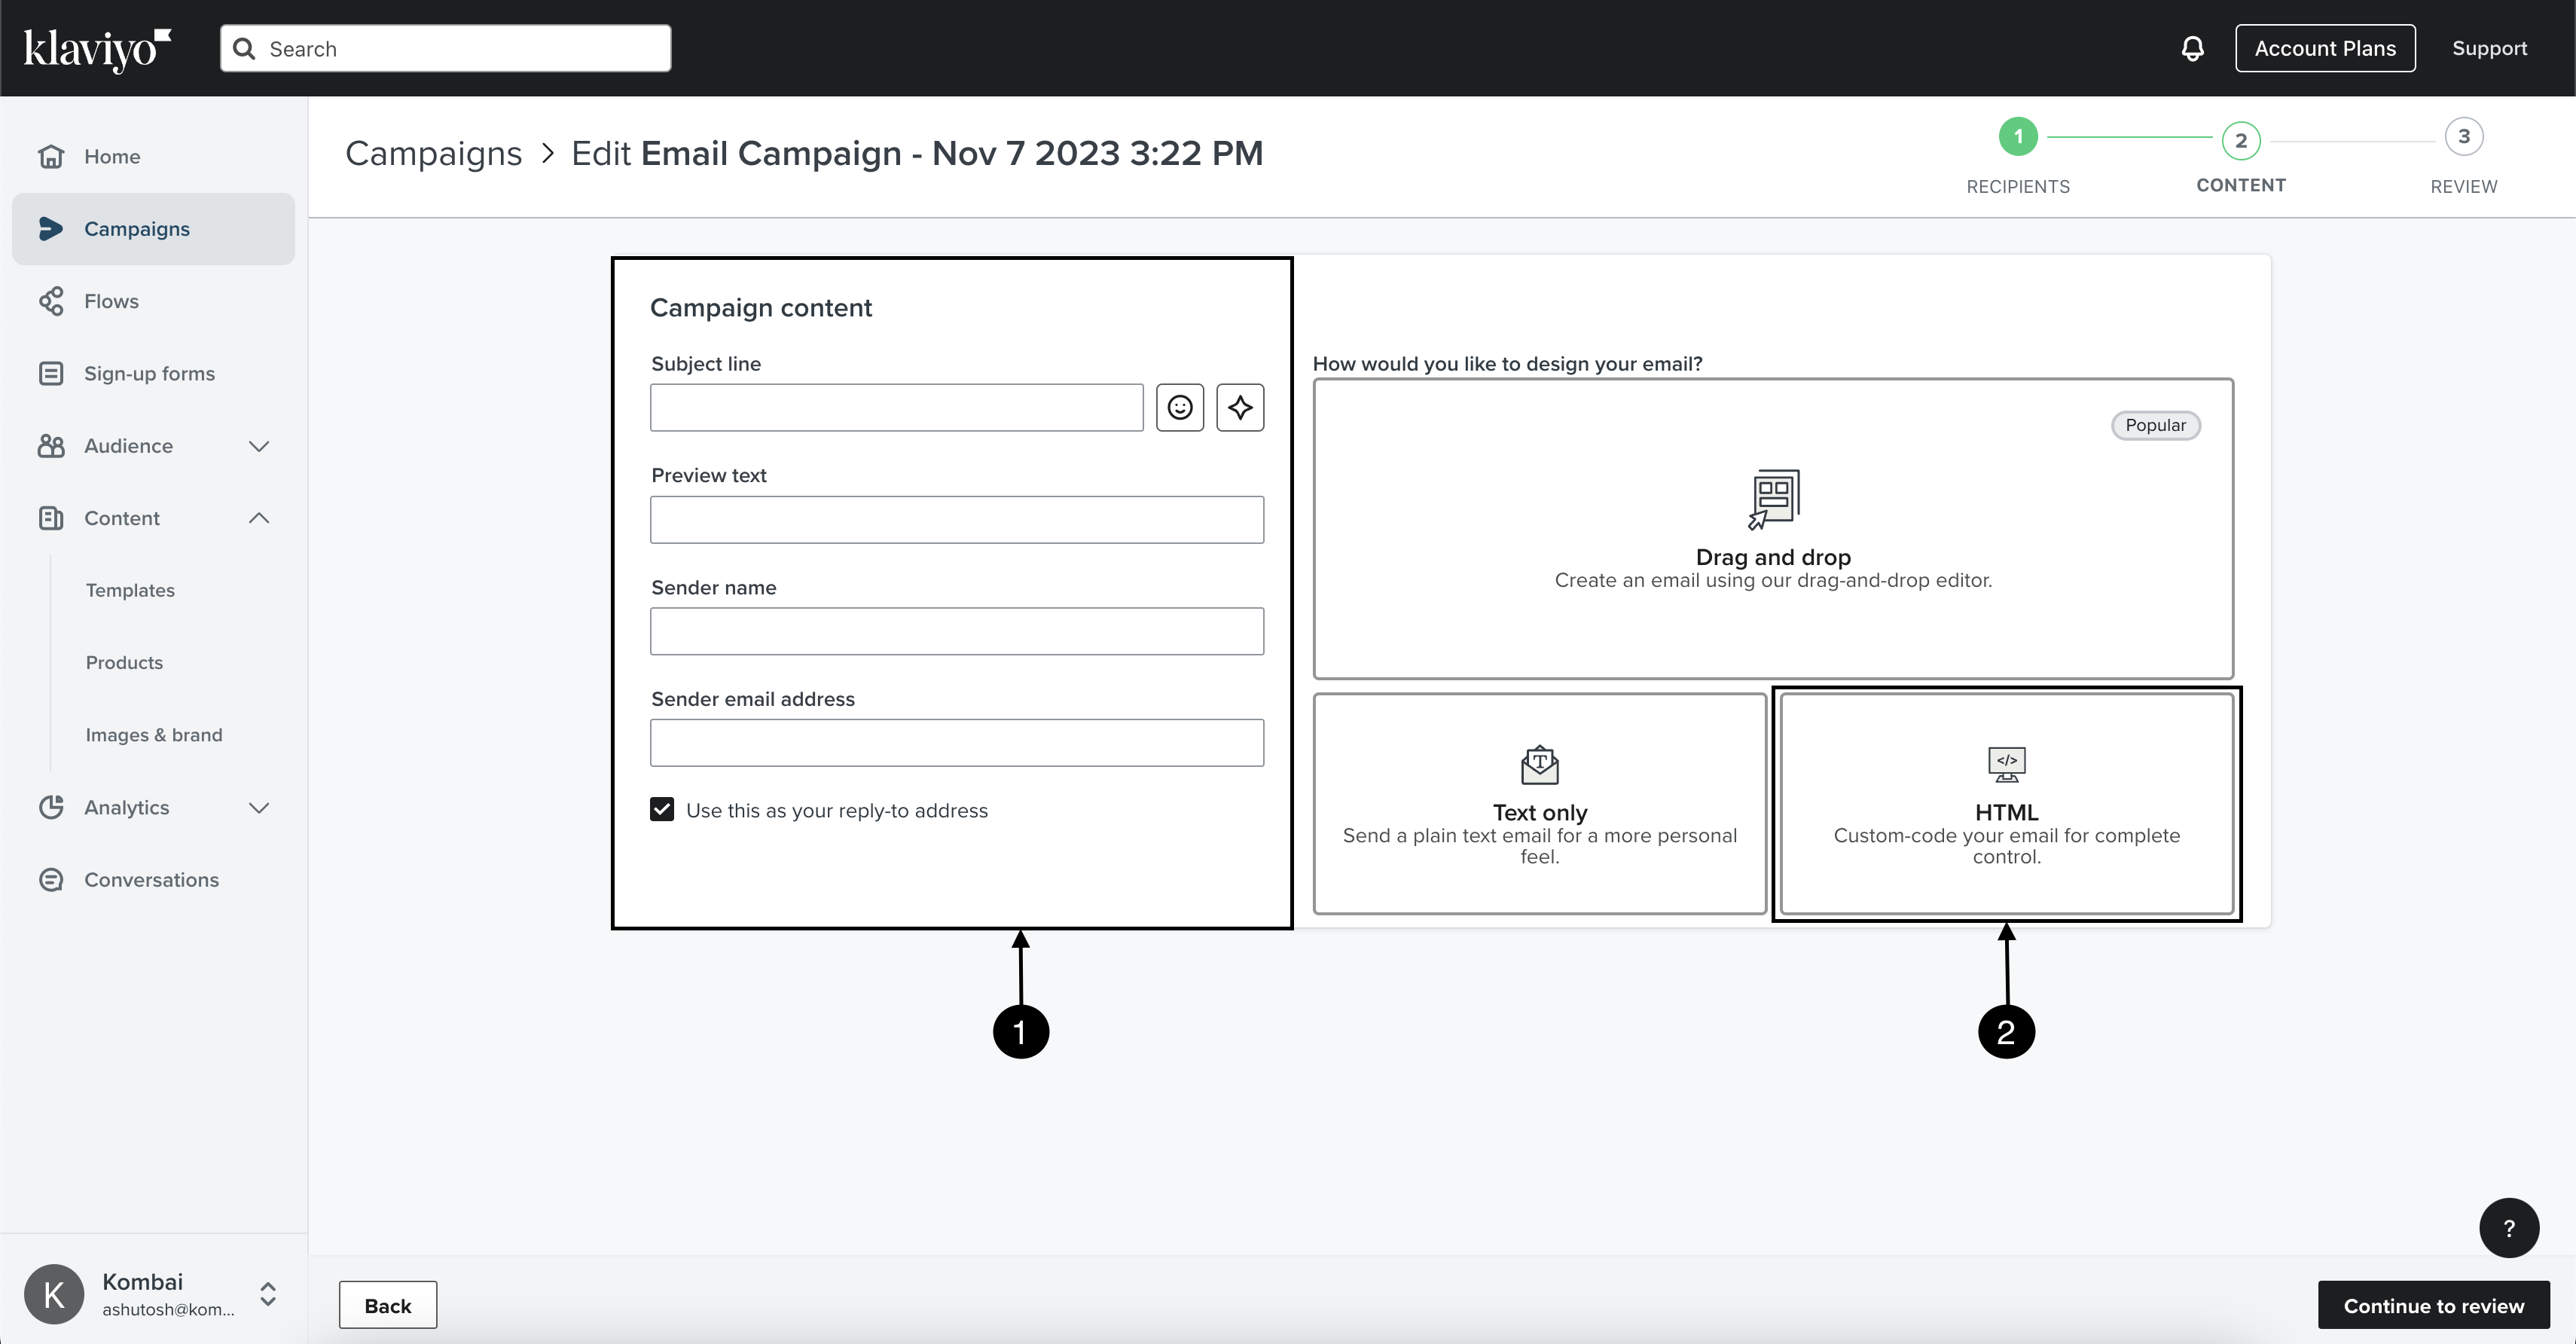This screenshot has width=2576, height=1344.
Task: Click the Account Plans button
Action: tap(2325, 48)
